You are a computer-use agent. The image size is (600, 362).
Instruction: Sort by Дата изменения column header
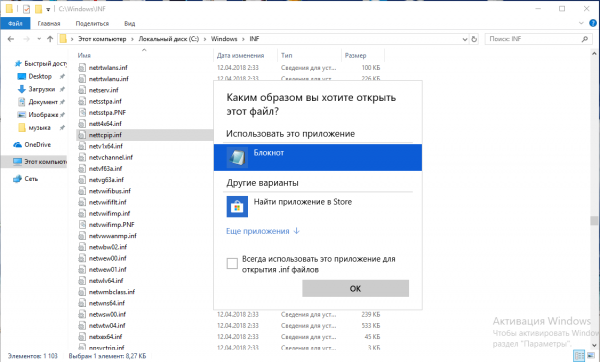(x=240, y=55)
